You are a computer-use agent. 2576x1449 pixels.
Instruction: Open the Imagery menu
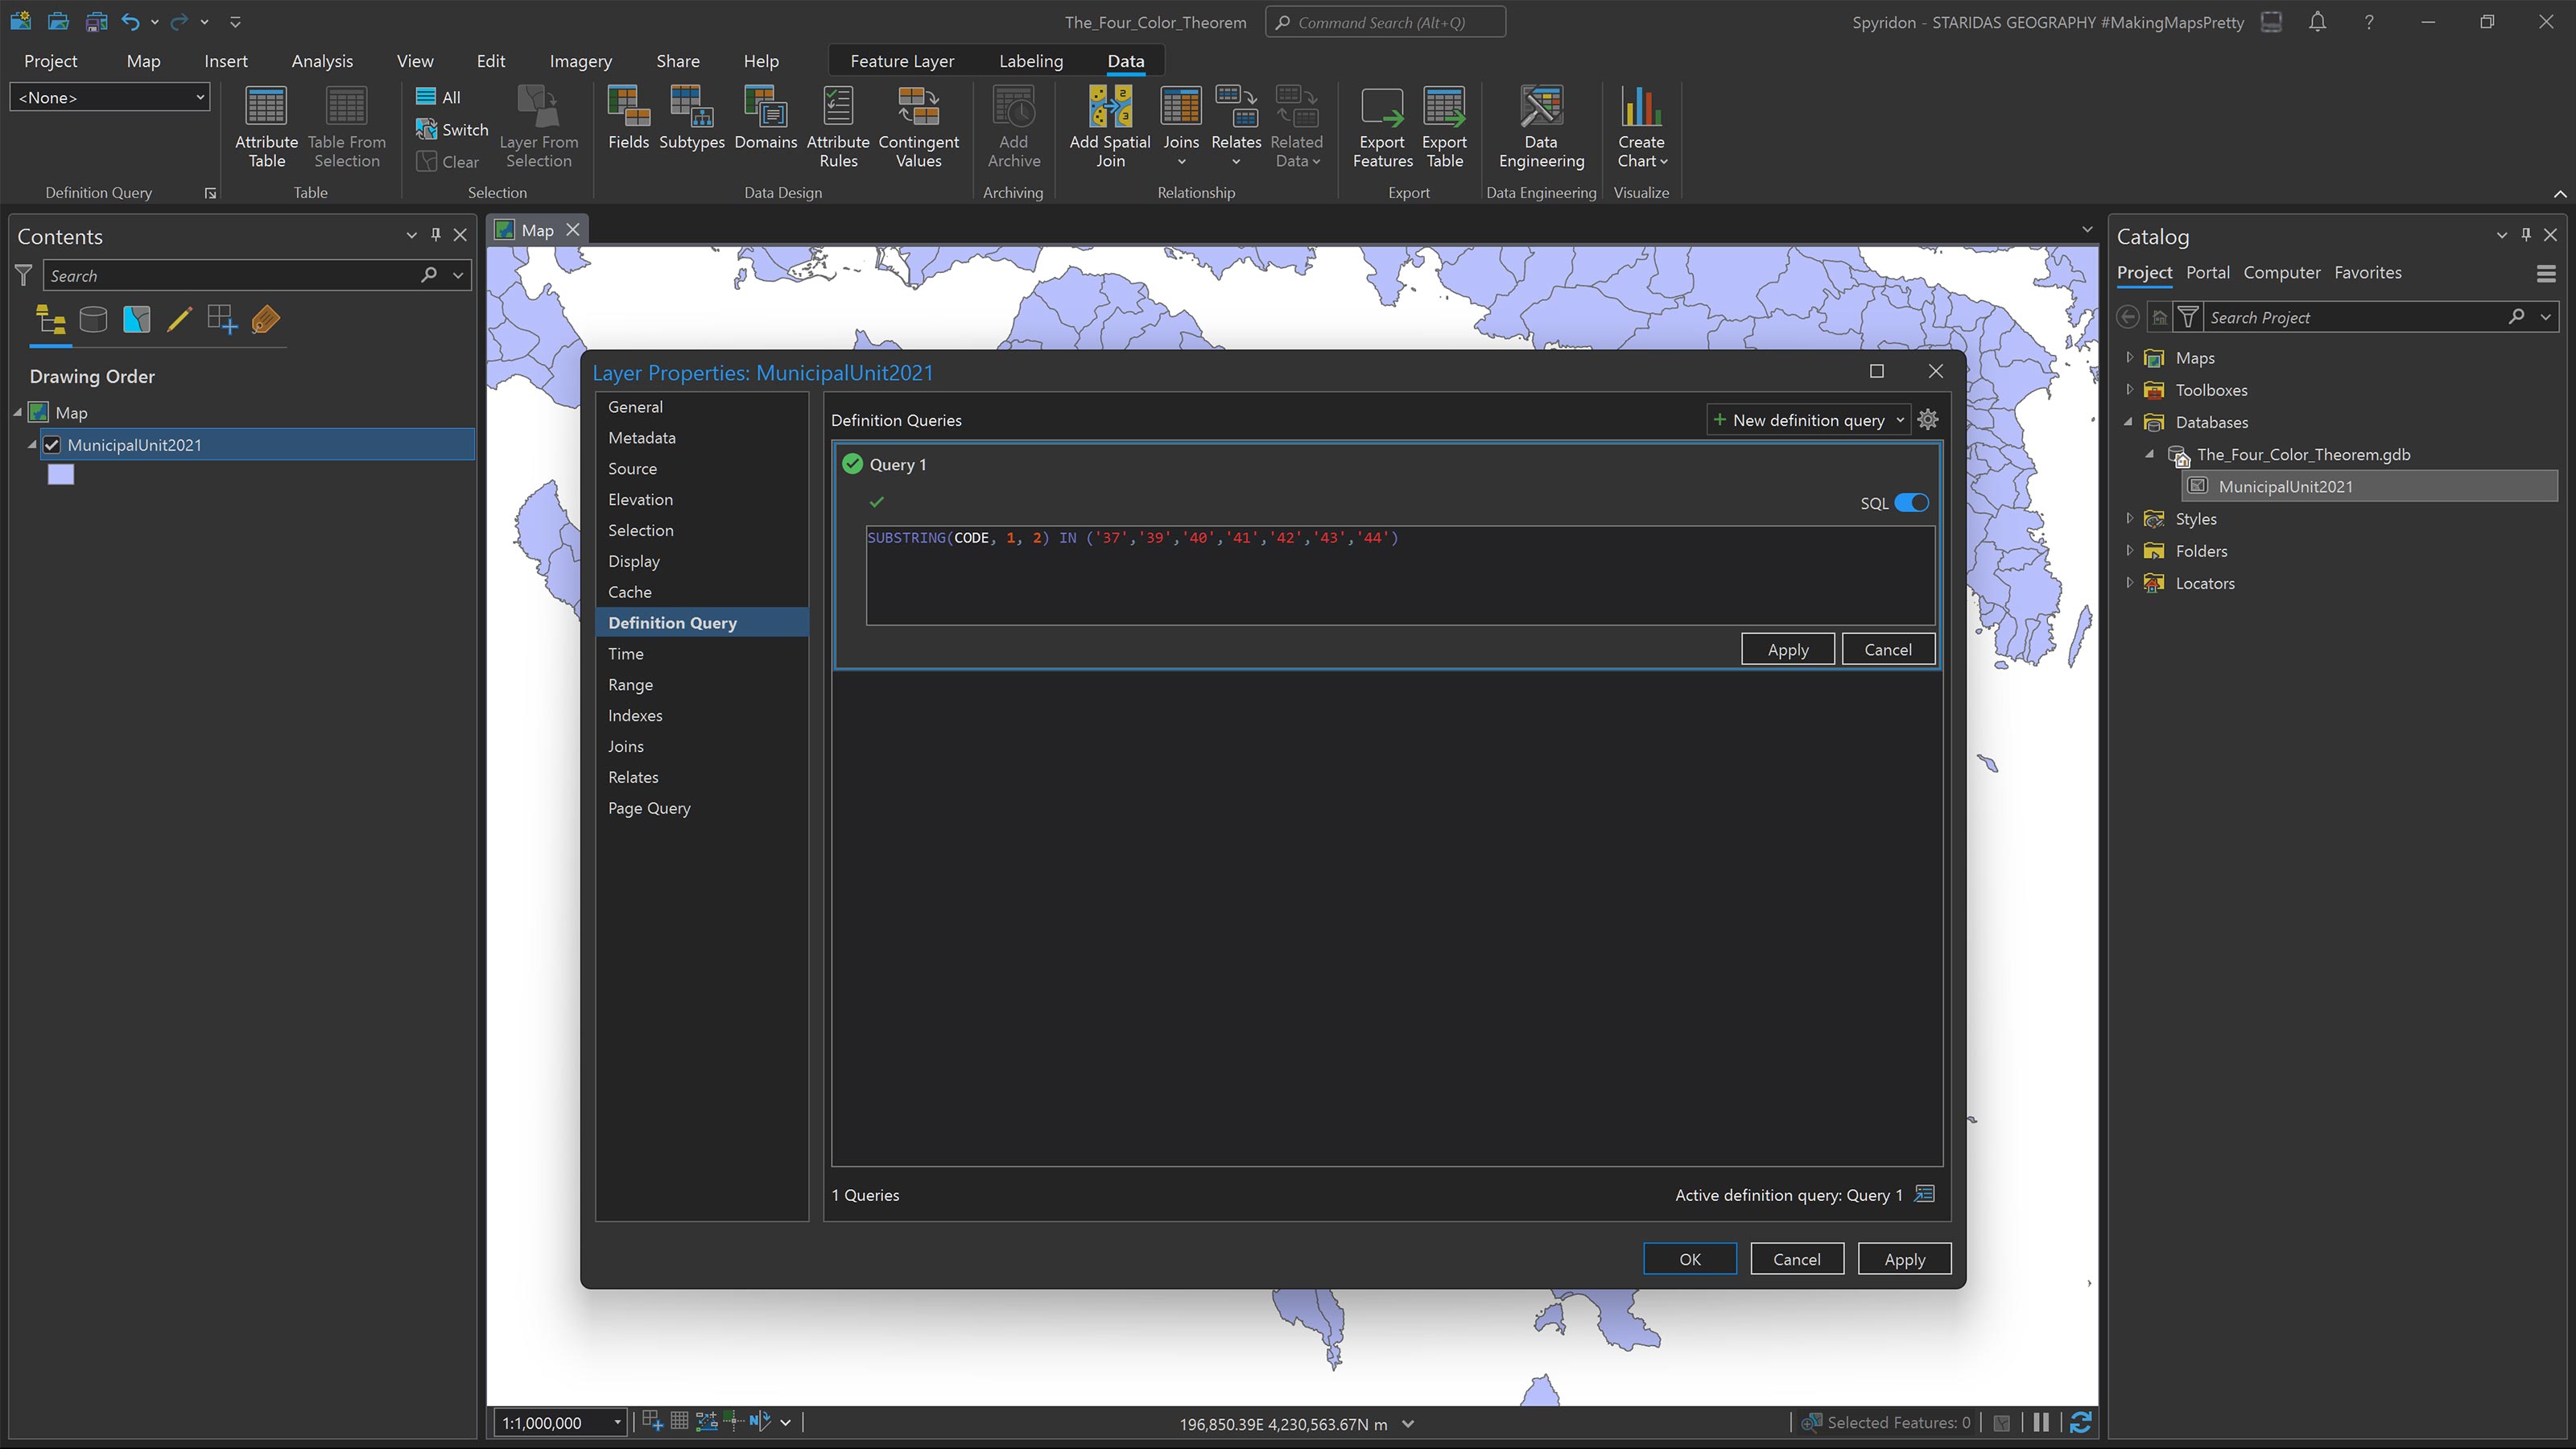580,61
